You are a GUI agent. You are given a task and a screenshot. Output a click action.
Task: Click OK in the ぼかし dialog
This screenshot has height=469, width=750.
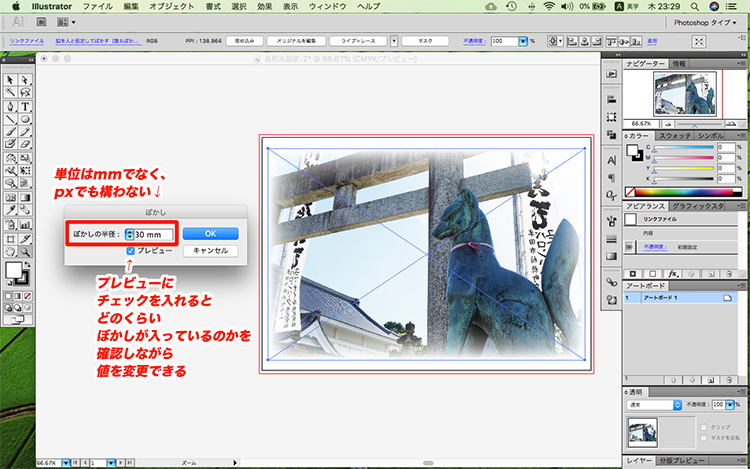coord(210,233)
